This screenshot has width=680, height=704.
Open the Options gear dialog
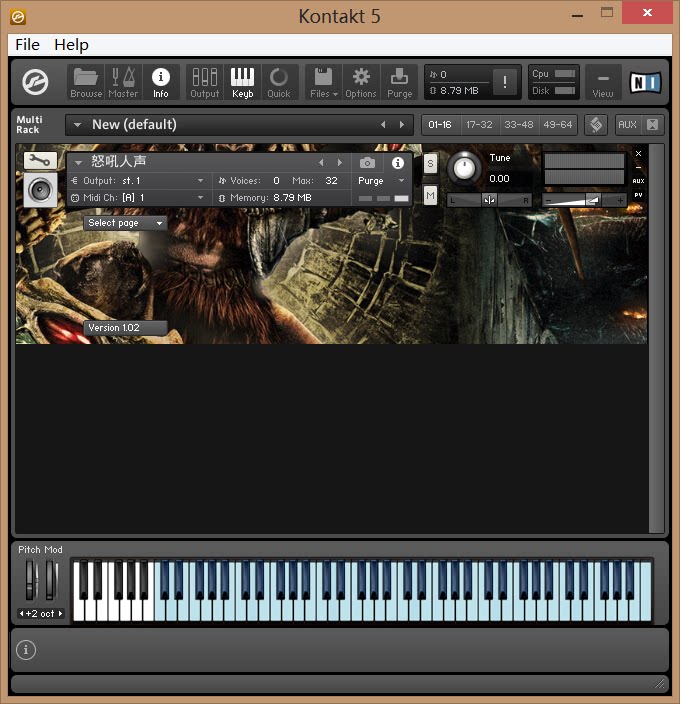pyautogui.click(x=361, y=82)
